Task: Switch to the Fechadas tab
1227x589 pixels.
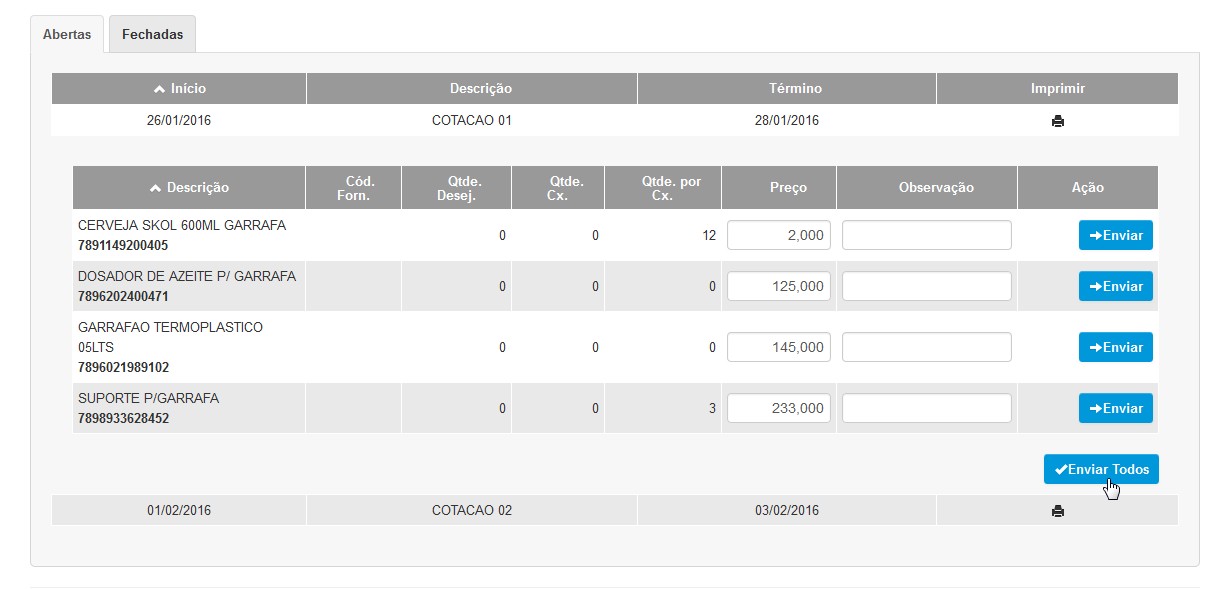Action: (x=152, y=34)
